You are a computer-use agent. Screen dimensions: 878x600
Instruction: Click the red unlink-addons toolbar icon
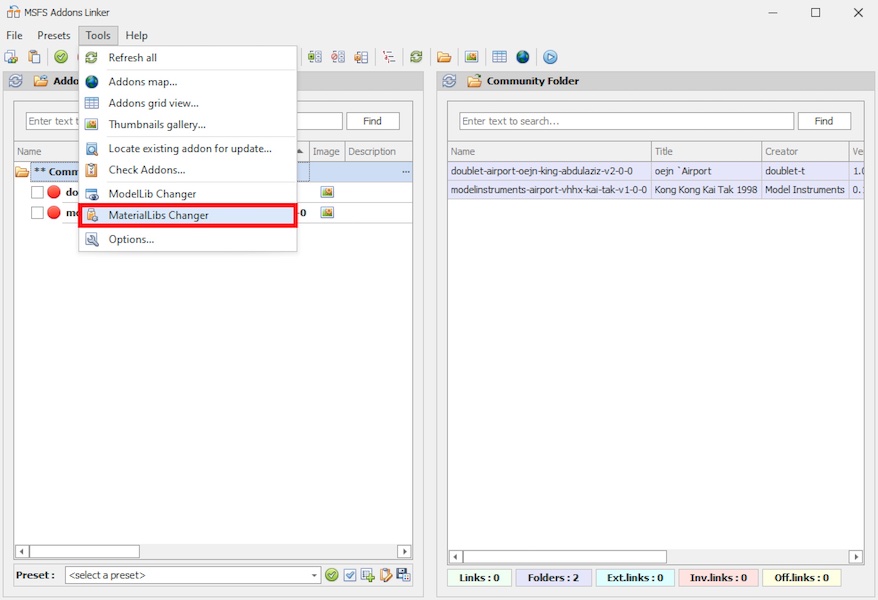pos(338,57)
